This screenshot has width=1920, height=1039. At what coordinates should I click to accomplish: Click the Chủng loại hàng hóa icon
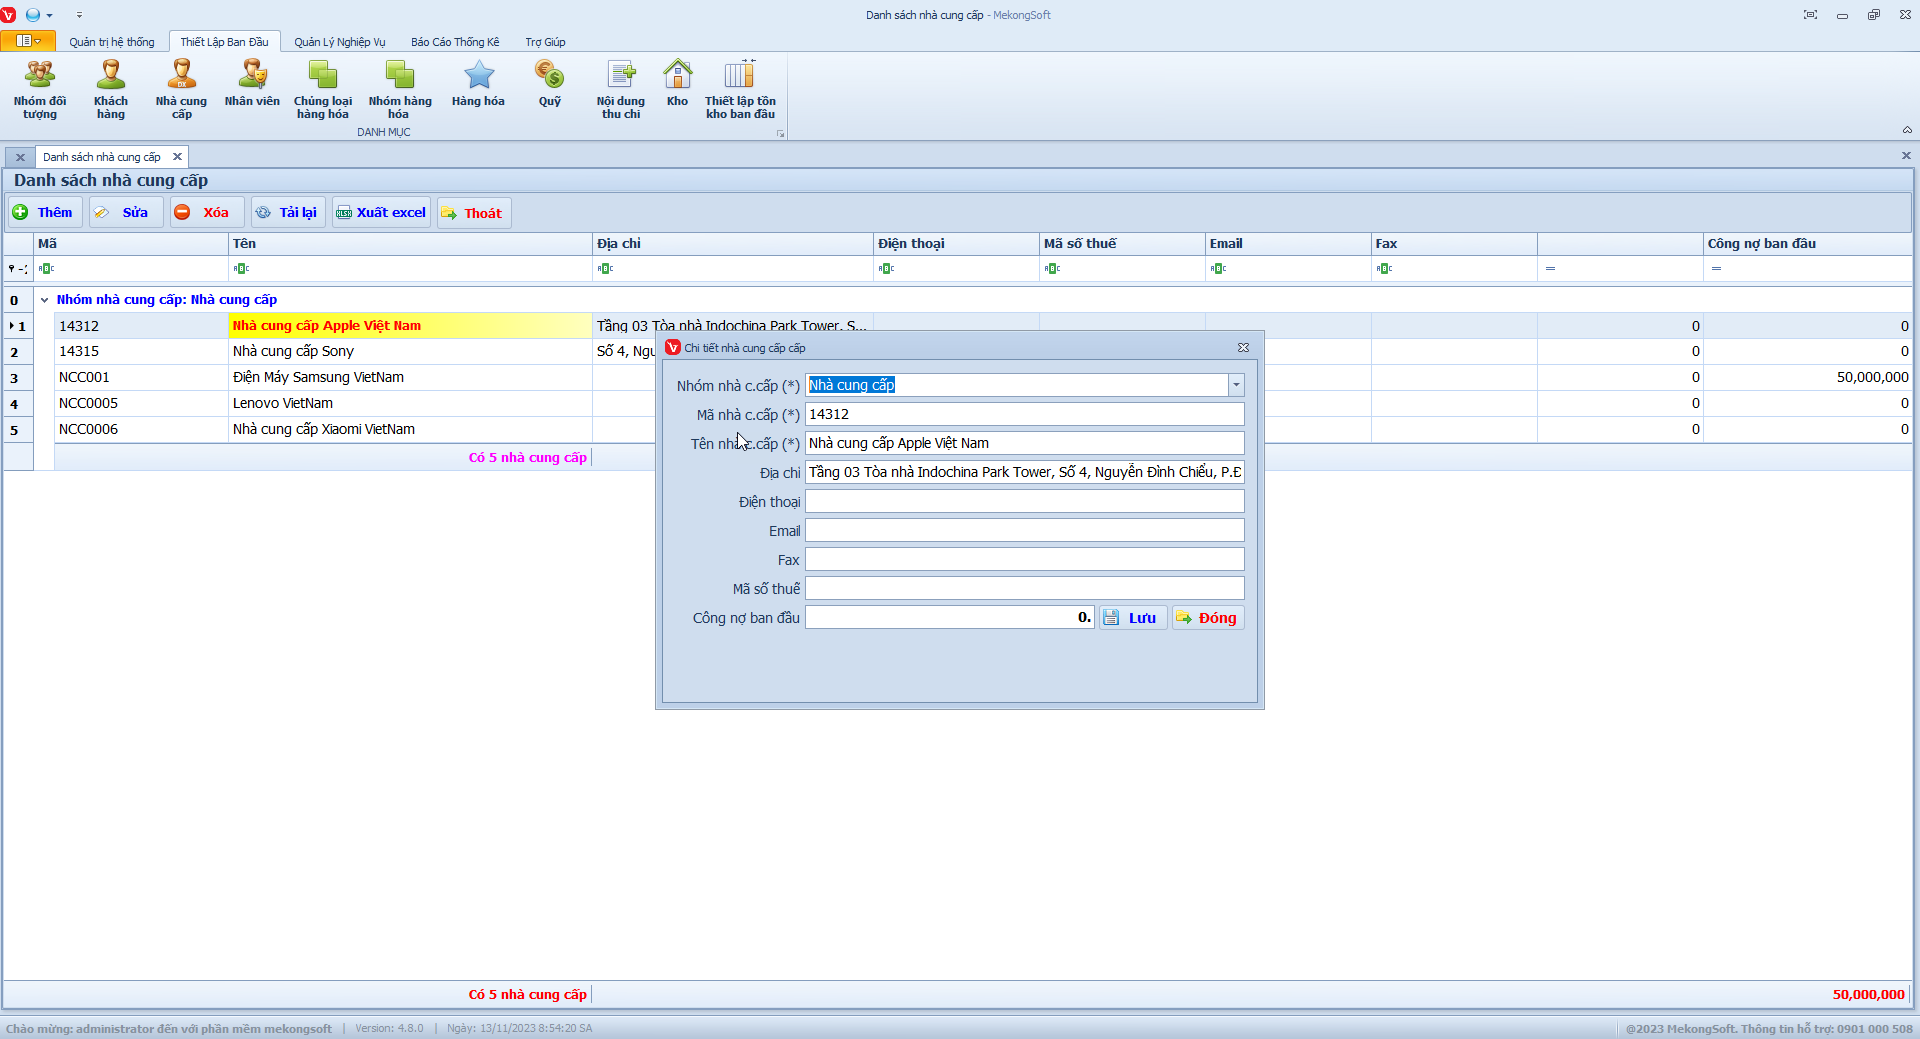click(x=323, y=89)
